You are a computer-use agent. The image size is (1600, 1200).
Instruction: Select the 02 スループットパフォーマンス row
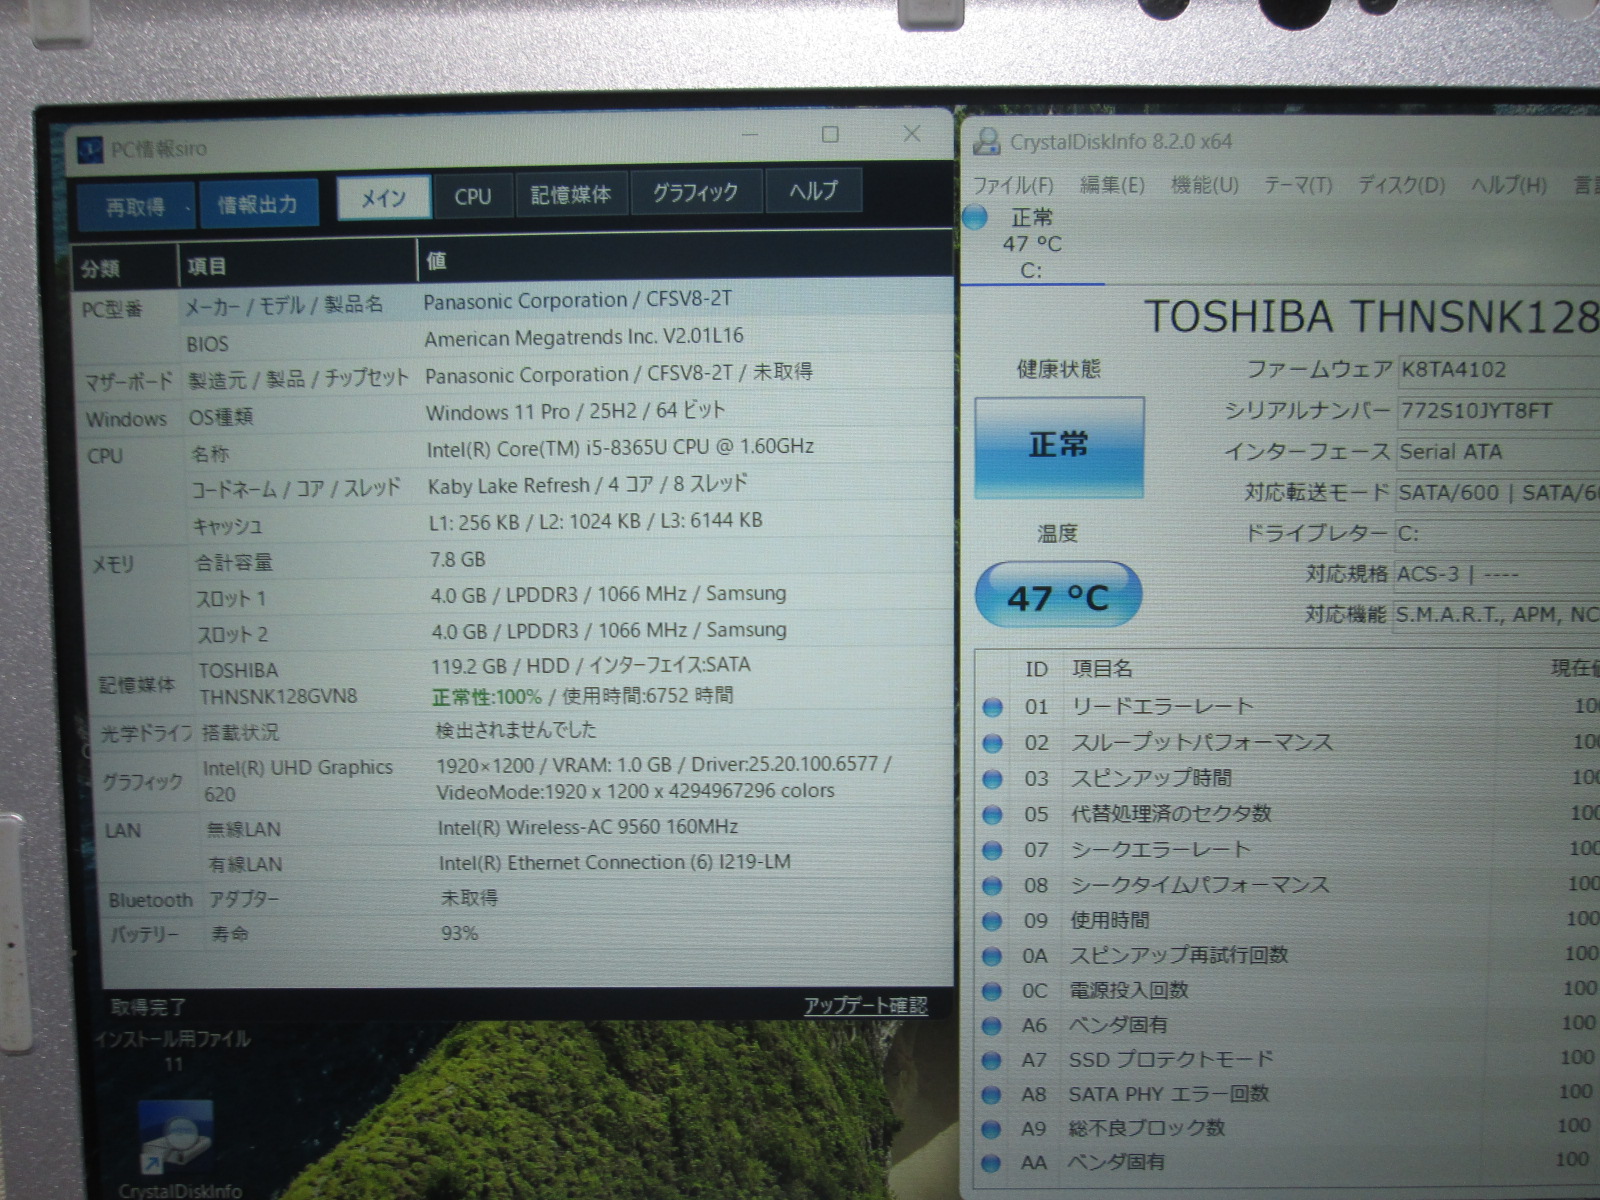(1288, 743)
